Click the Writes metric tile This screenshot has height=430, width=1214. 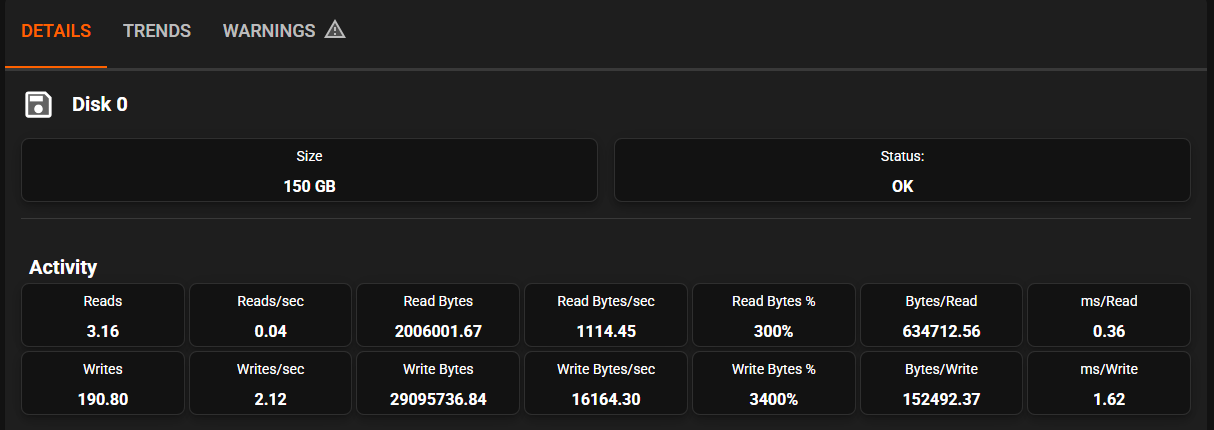(x=103, y=383)
